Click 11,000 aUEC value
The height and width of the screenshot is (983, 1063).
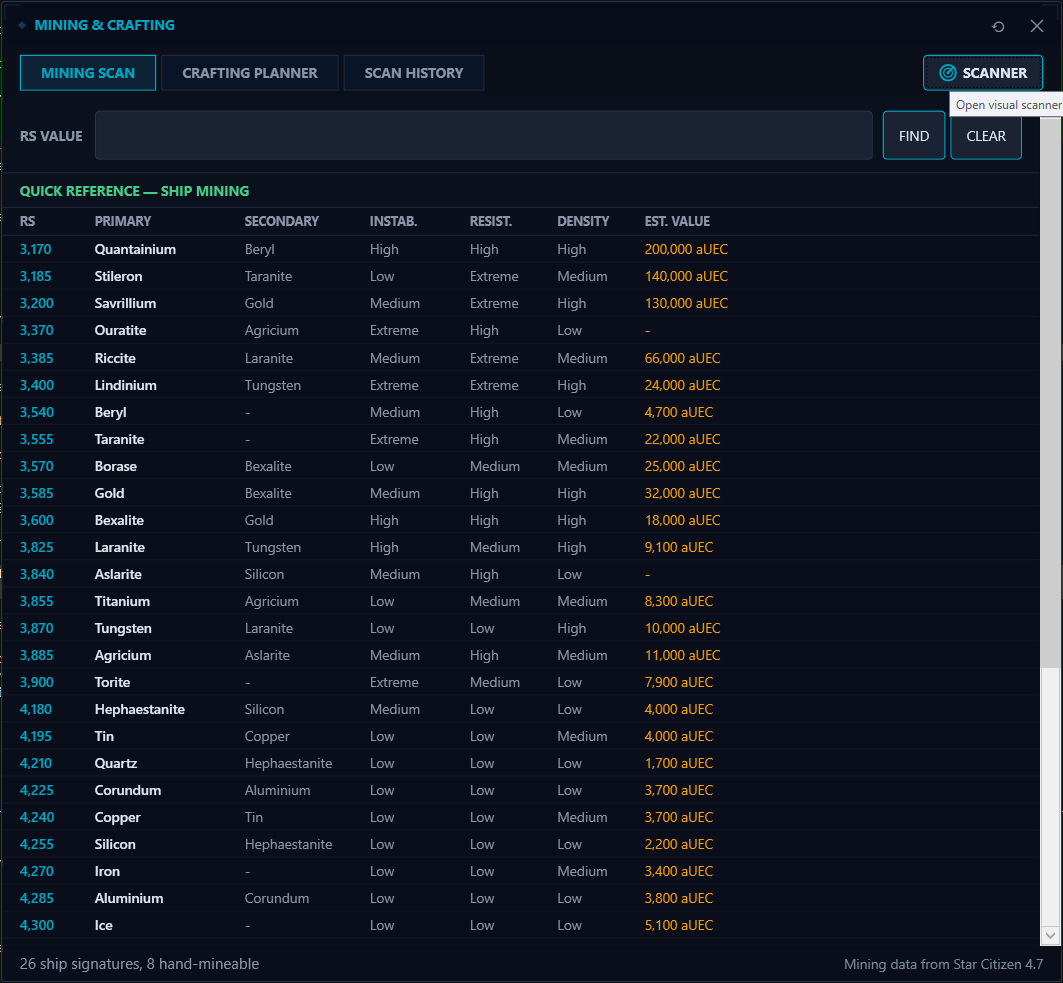[x=682, y=656]
